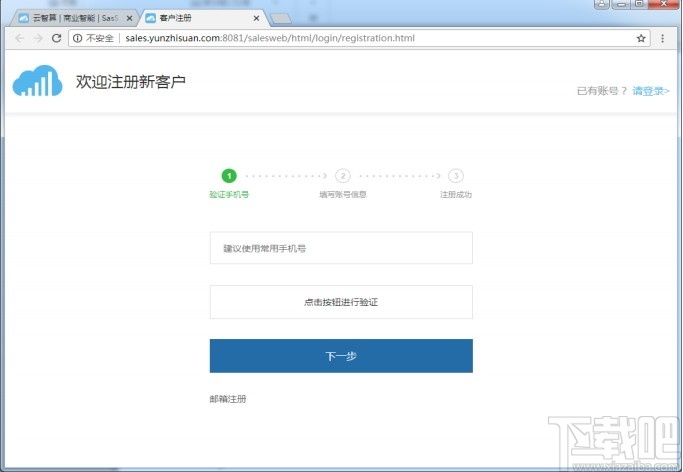Click the browser forward arrow
This screenshot has height=472, width=683.
38,38
